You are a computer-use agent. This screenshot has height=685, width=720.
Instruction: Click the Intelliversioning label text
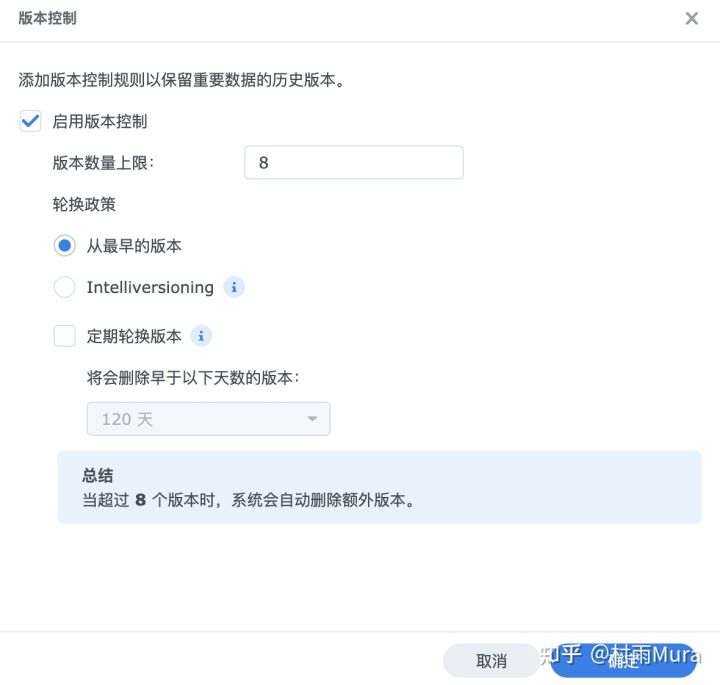point(150,287)
